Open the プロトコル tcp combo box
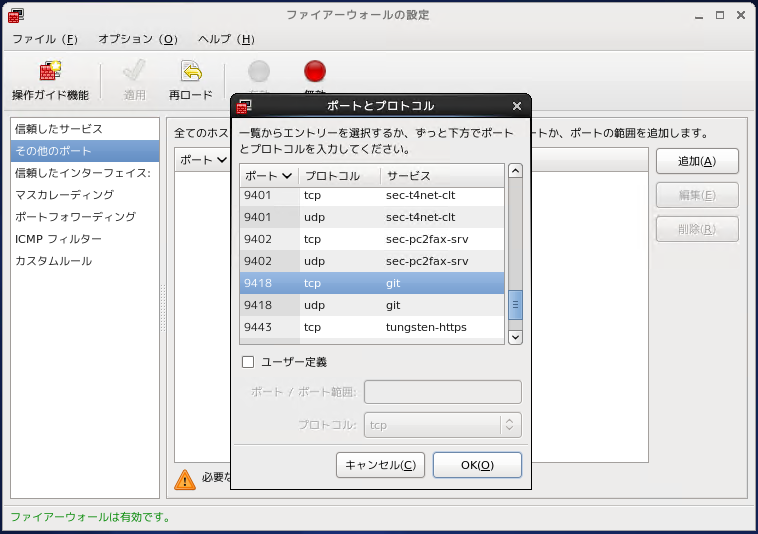 click(x=442, y=425)
